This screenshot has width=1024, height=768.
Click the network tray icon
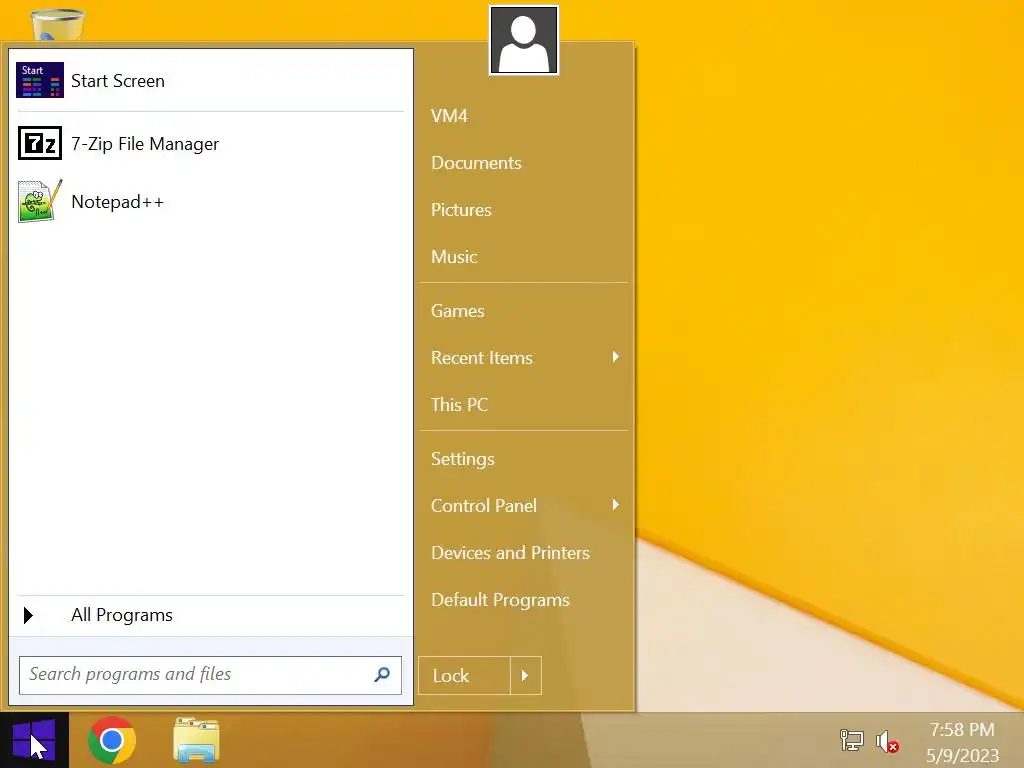coord(852,741)
